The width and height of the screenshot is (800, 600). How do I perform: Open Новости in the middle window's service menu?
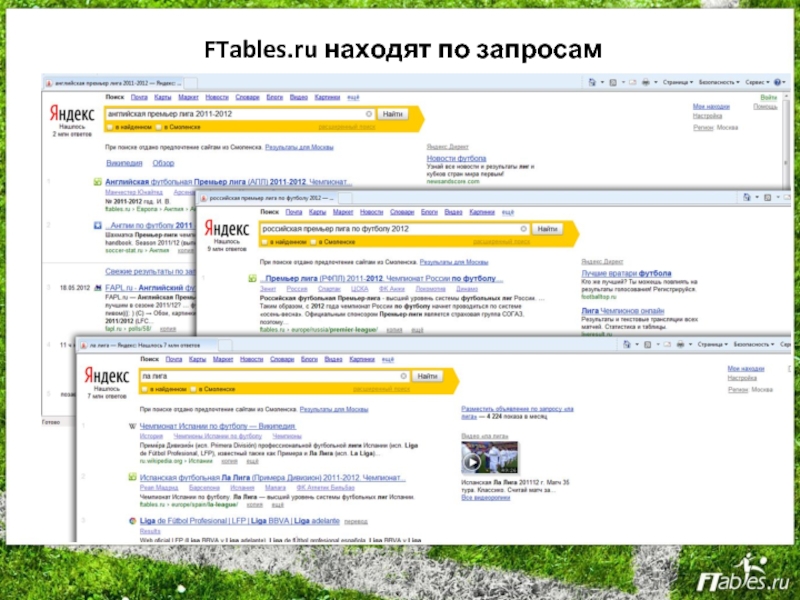pyautogui.click(x=371, y=212)
